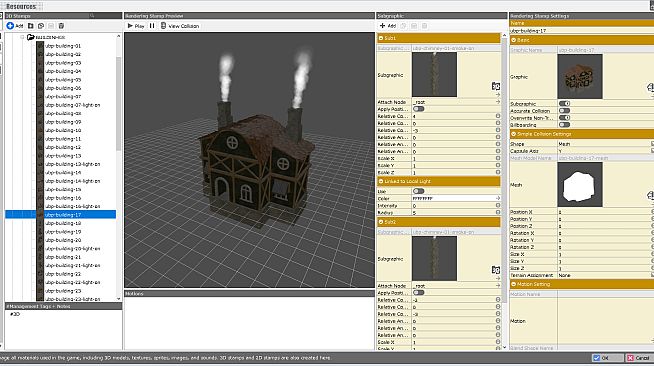This screenshot has width=654, height=366.
Task: Open Sub2 Attach Node arrow
Action: [x=498, y=286]
